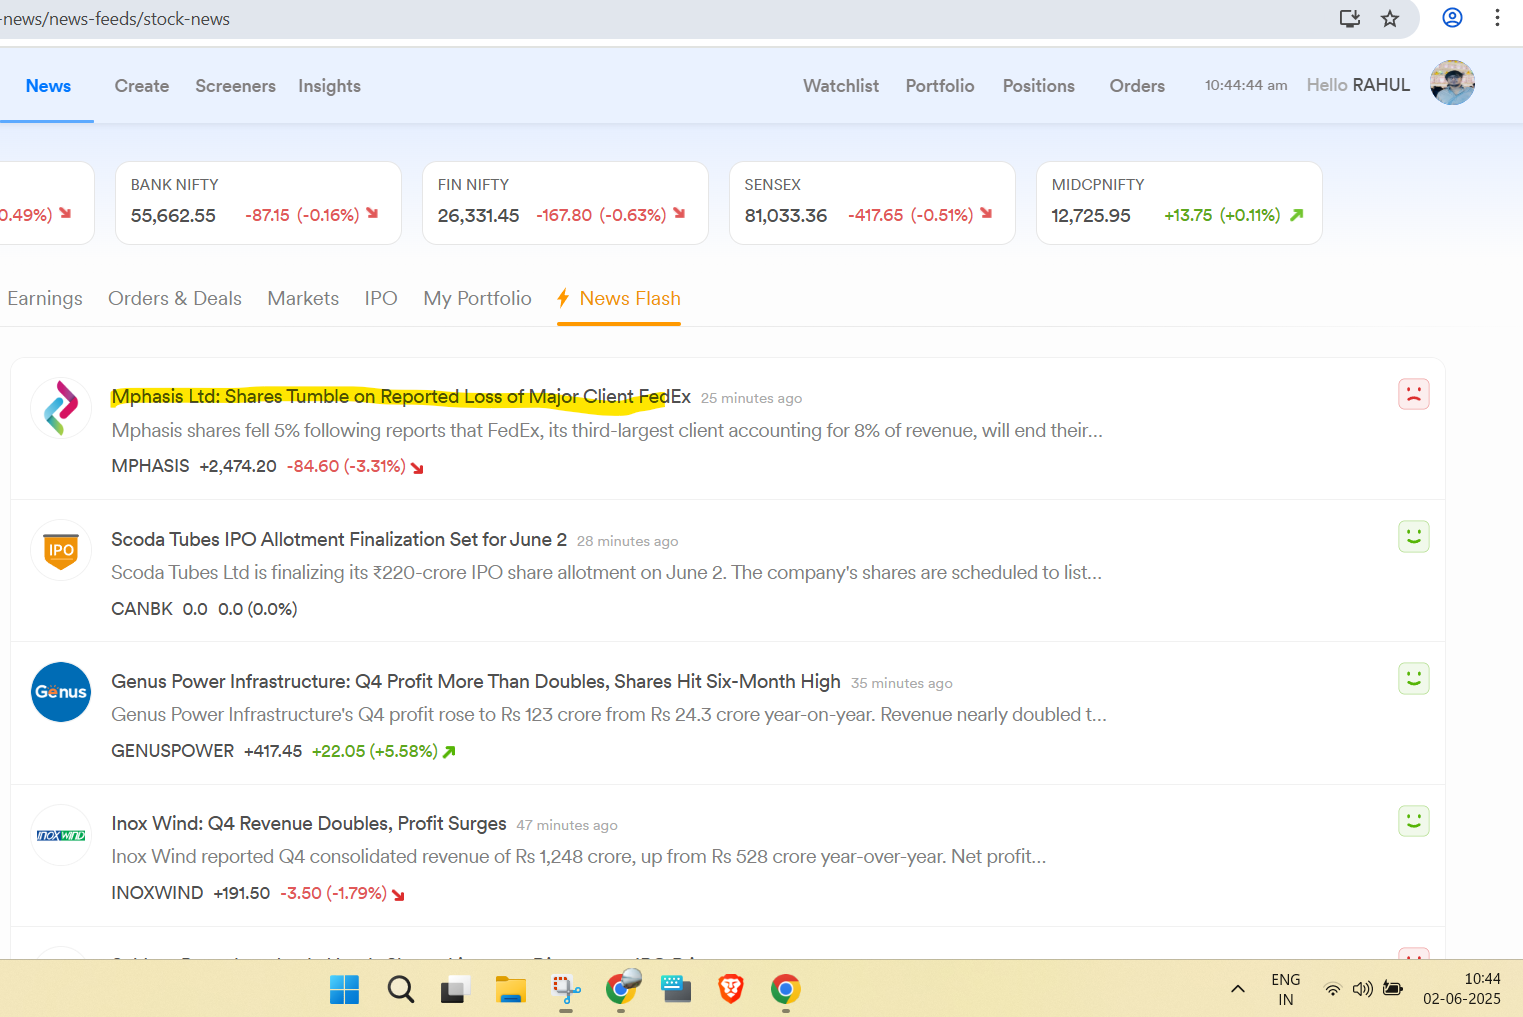This screenshot has width=1523, height=1017.
Task: Open the Portfolio page
Action: [940, 86]
